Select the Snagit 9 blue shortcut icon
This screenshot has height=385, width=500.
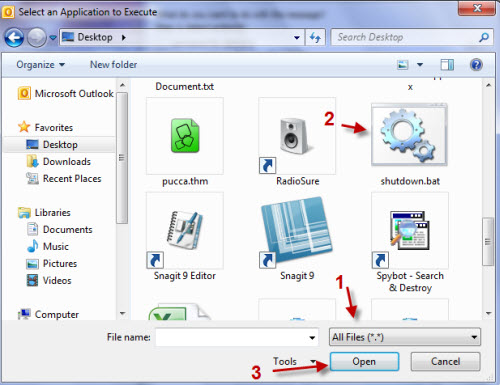pos(297,231)
